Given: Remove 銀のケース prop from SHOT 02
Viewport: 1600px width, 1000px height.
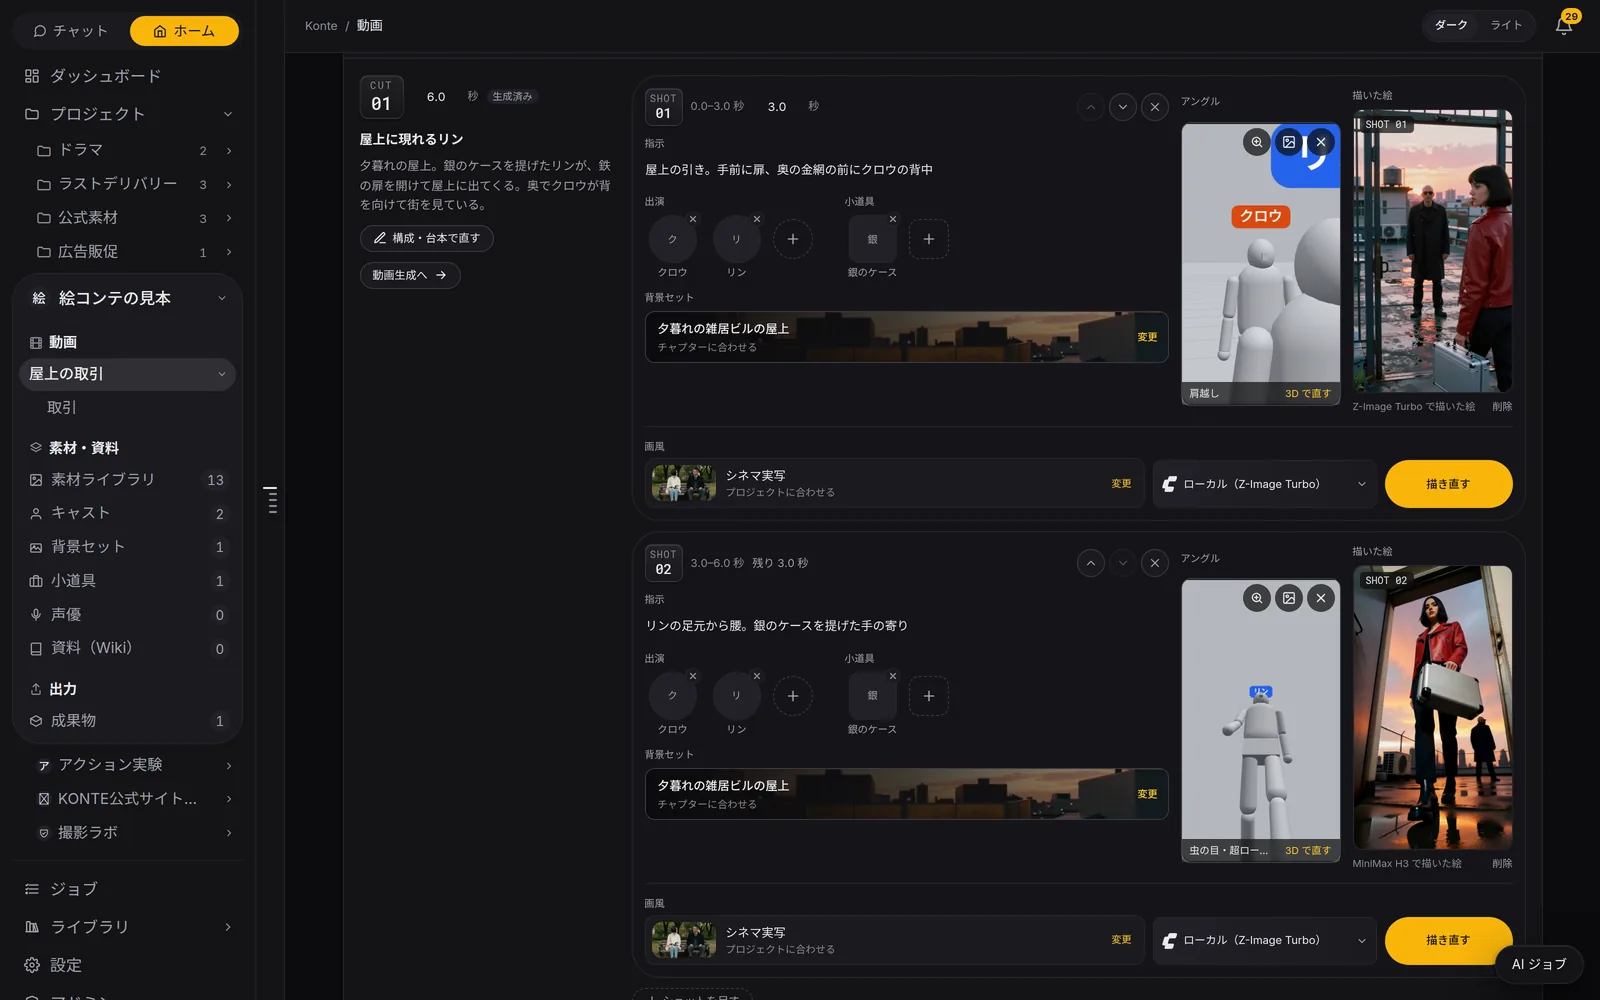Looking at the screenshot, I should 893,676.
